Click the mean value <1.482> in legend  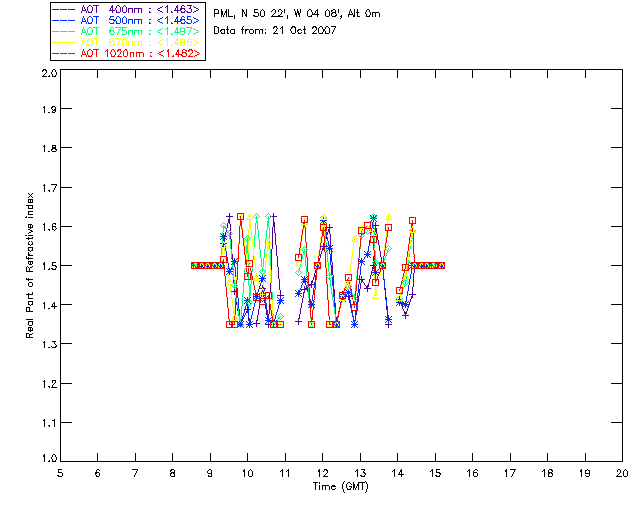point(178,53)
